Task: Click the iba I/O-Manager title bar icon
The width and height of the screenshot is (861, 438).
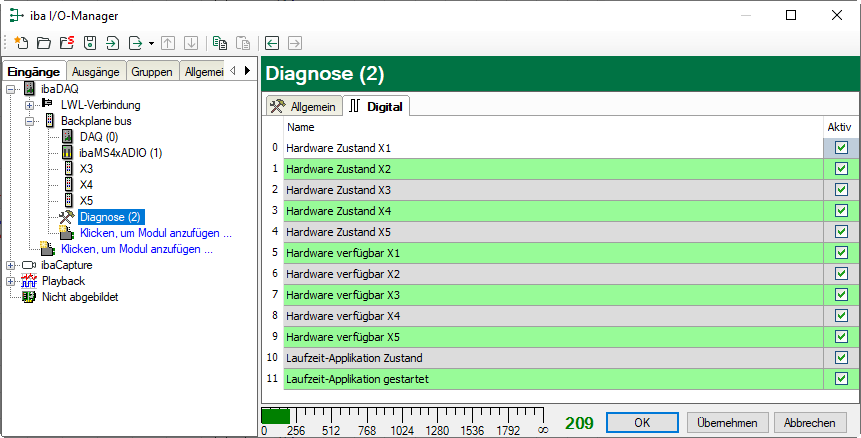Action: click(17, 15)
